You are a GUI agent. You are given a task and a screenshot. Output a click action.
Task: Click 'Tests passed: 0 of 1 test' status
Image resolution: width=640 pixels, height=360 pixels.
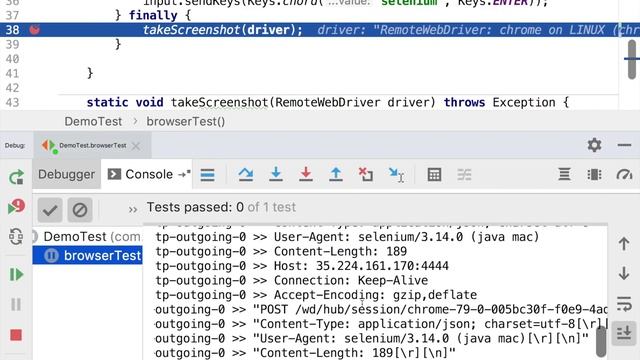coord(221,207)
